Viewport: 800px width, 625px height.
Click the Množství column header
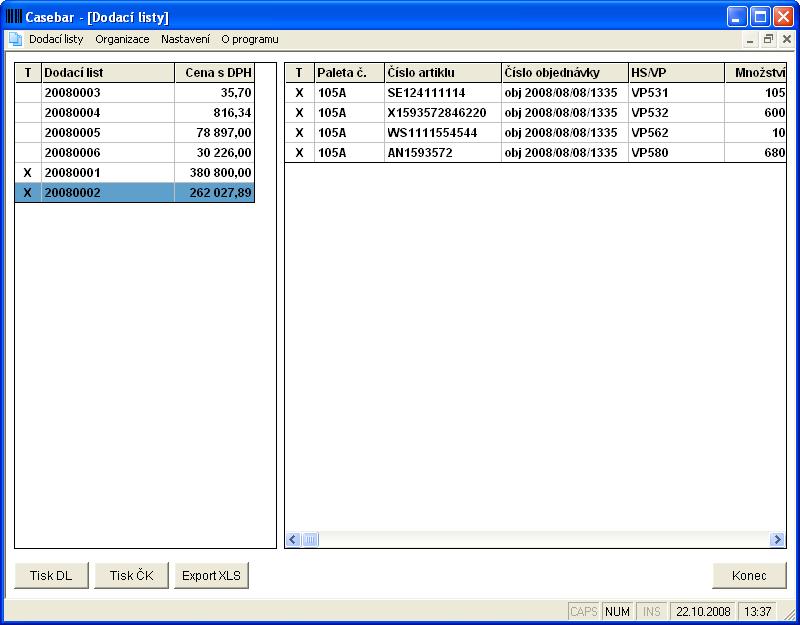(x=756, y=72)
